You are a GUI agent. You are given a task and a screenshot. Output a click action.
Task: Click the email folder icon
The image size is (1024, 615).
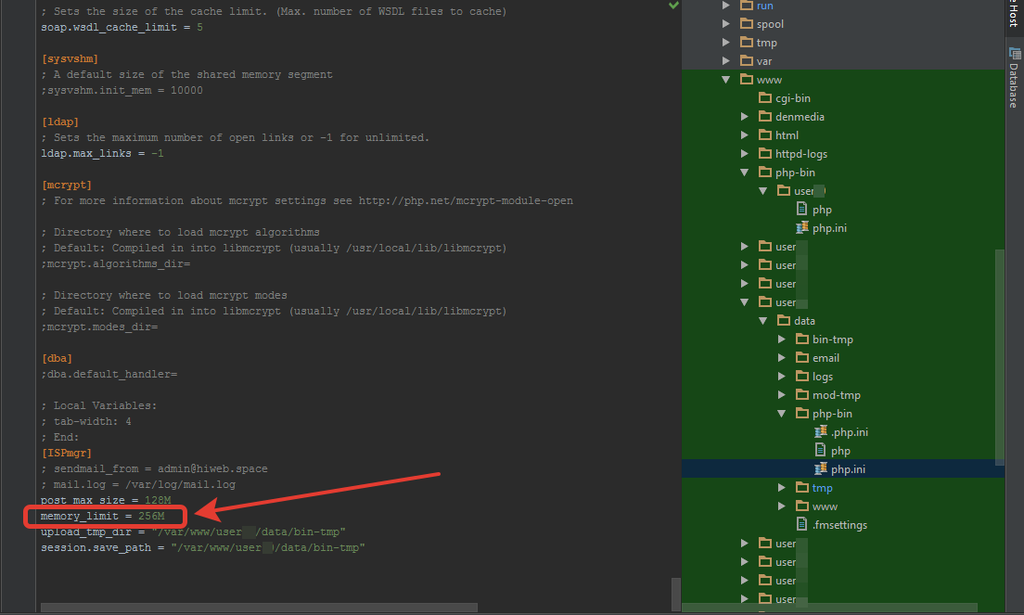pyautogui.click(x=803, y=358)
